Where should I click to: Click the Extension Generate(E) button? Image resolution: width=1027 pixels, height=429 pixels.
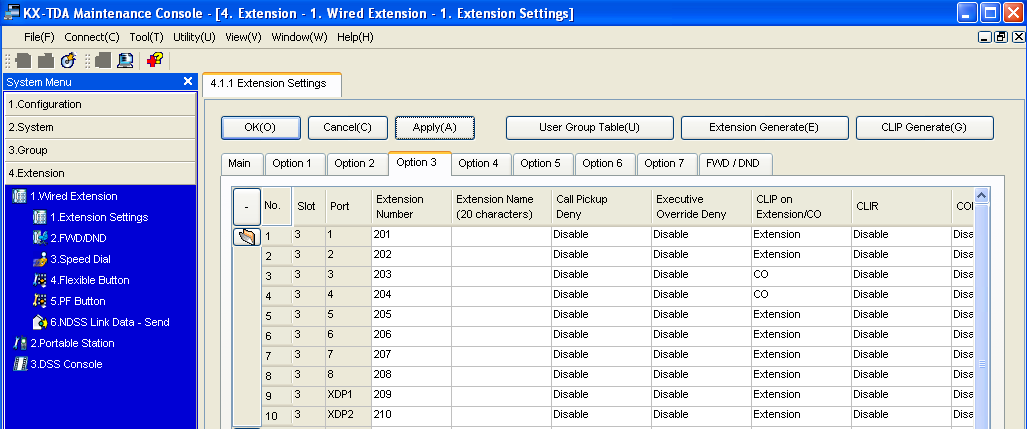click(764, 128)
